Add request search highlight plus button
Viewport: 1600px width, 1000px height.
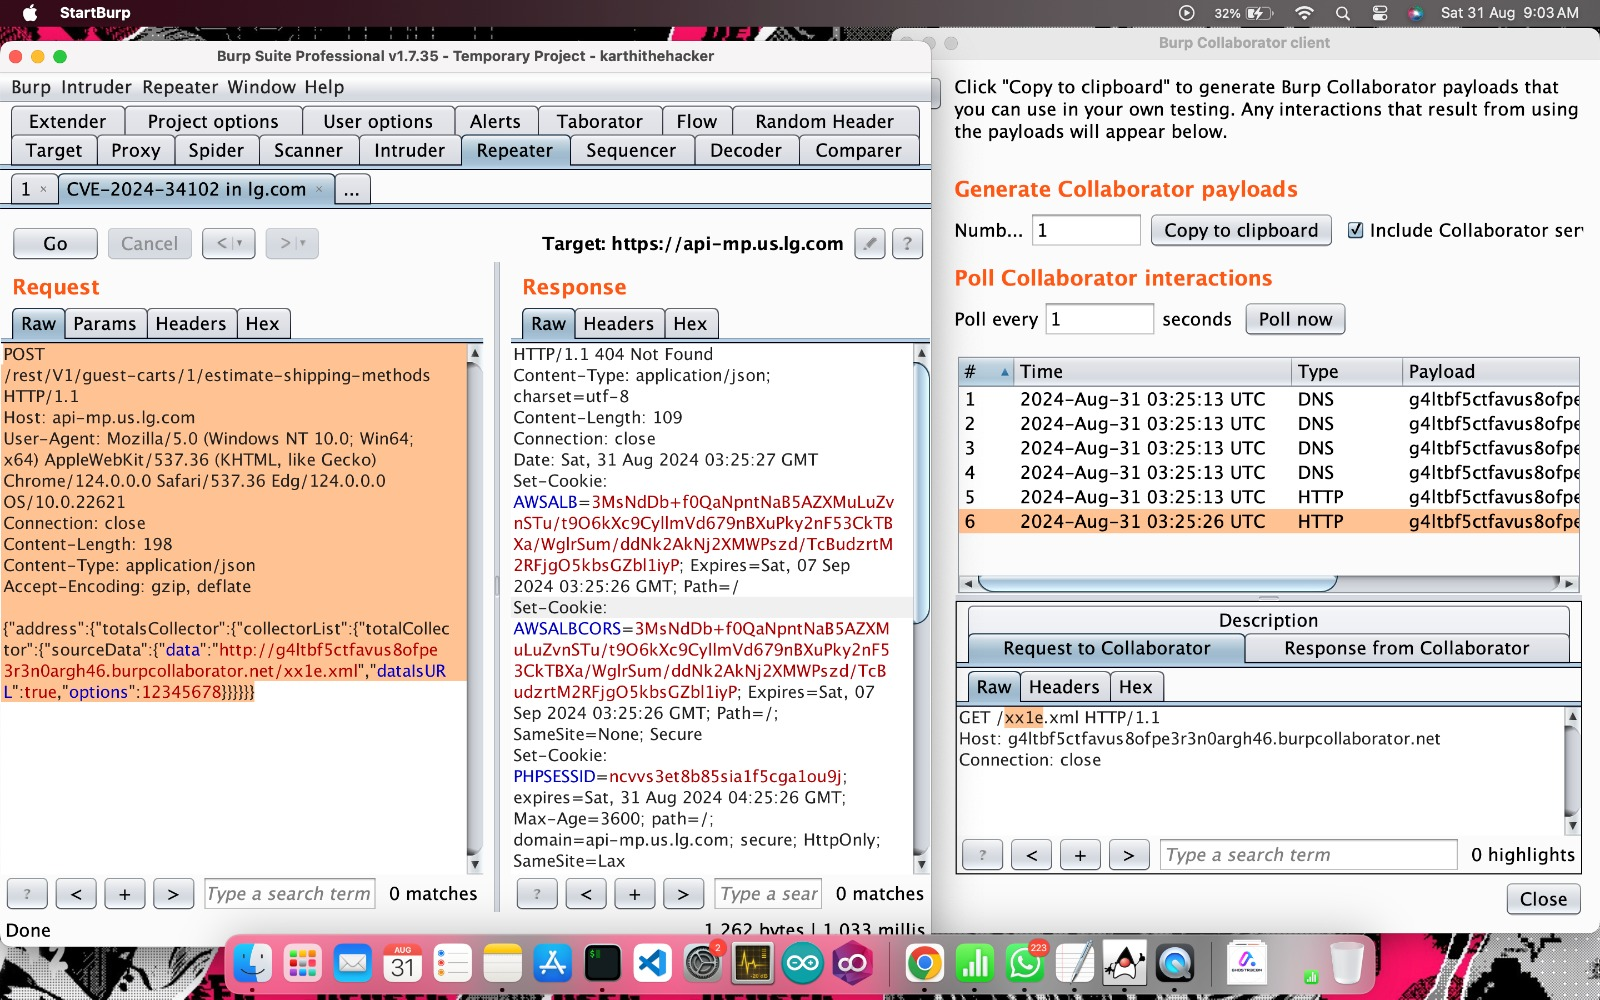125,894
